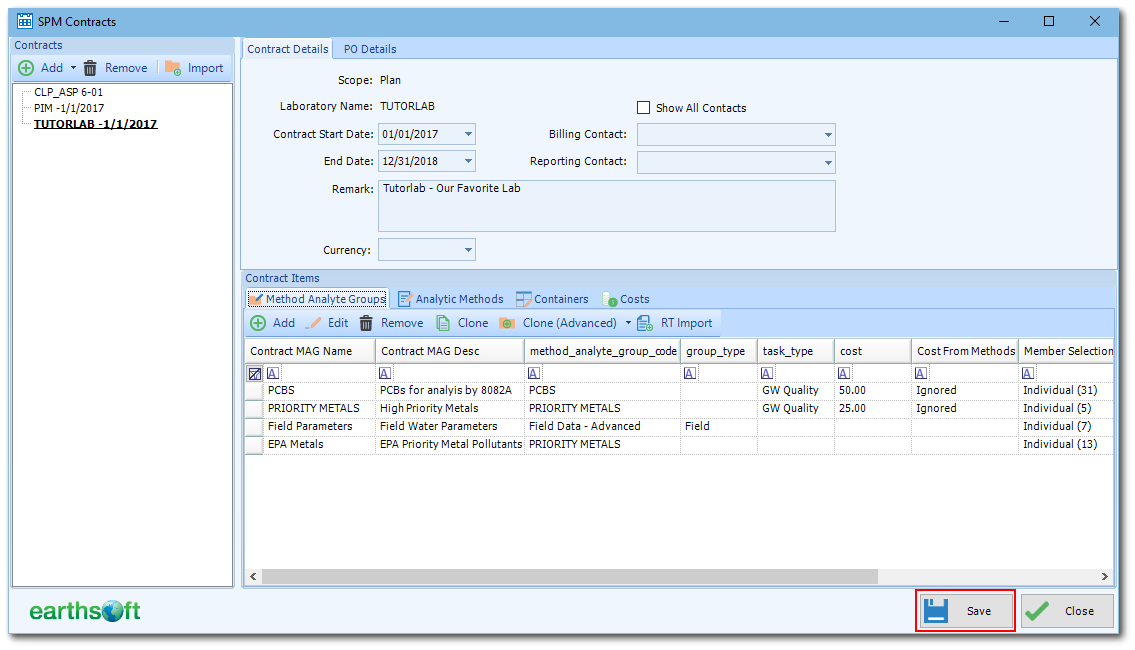Click the Member Selection column header
Image resolution: width=1135 pixels, height=650 pixels.
pos(1066,351)
